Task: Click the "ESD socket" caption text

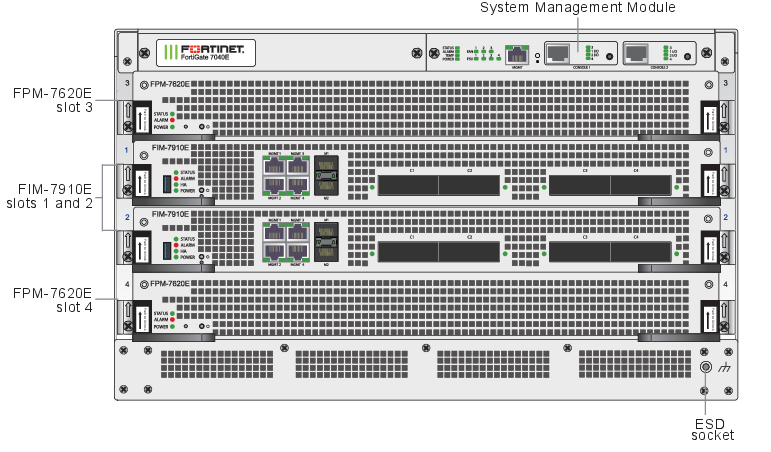Action: (712, 430)
